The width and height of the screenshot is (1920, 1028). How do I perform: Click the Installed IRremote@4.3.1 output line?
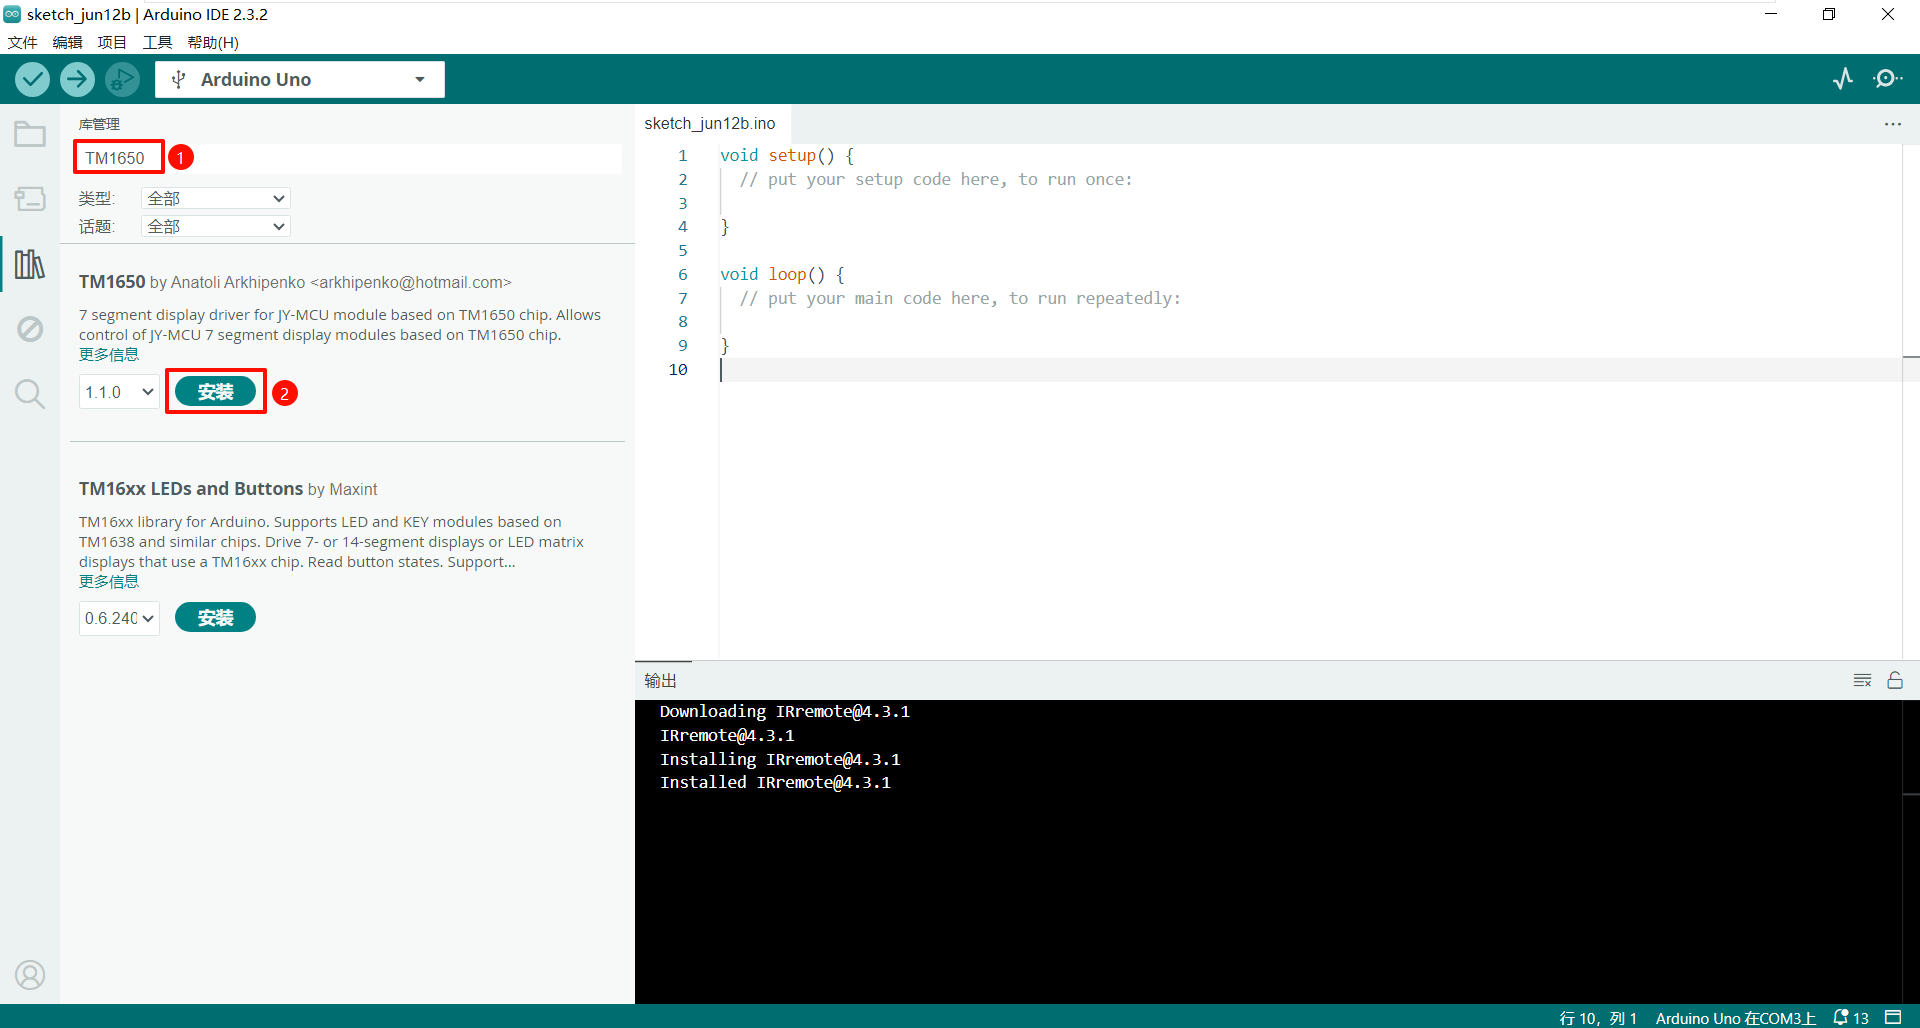(775, 783)
